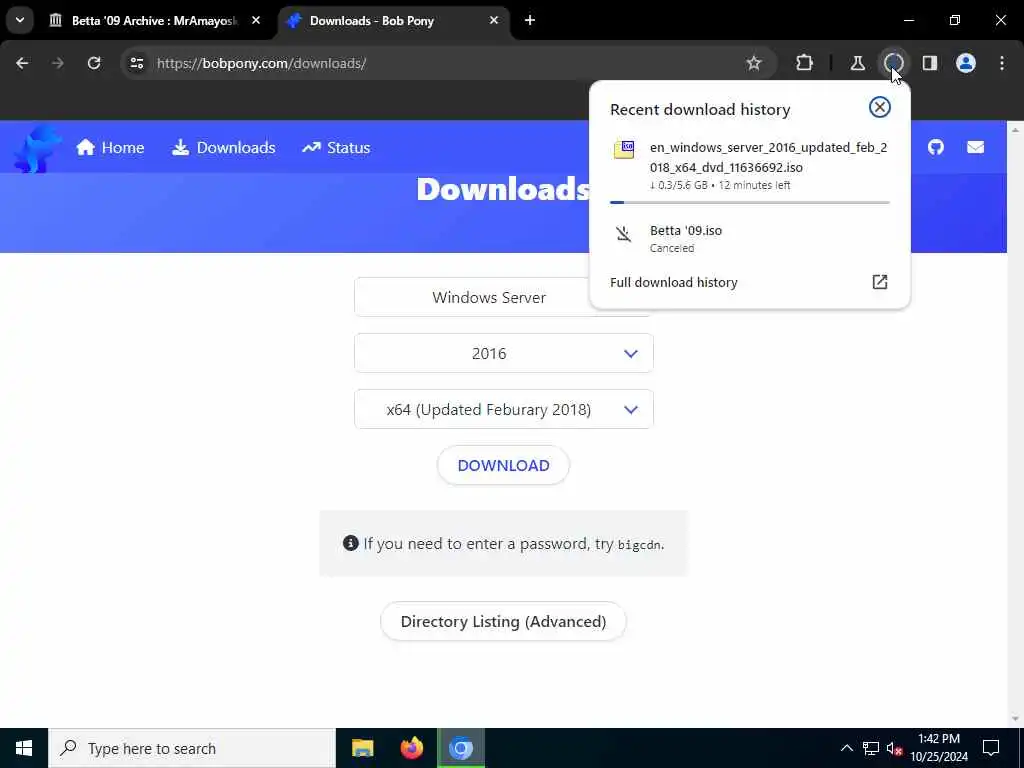Click the external link icon beside Full download history
The height and width of the screenshot is (768, 1024).
coord(880,281)
